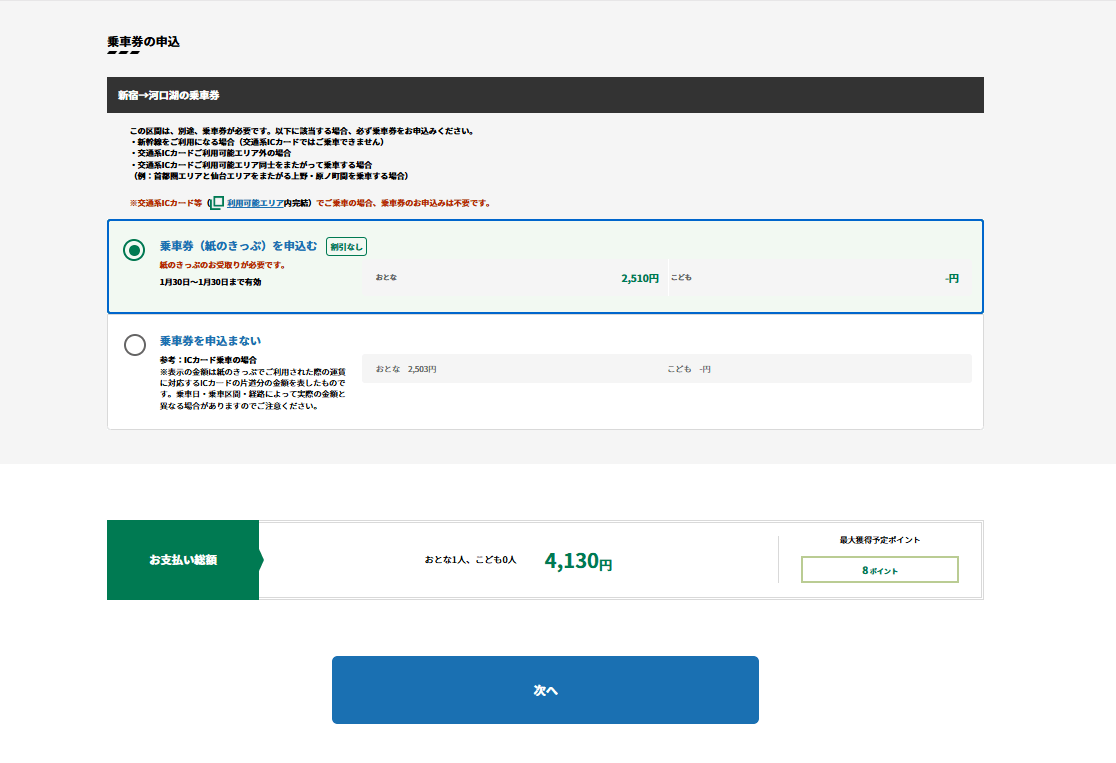Select the 乗車券（紙のきっぷ）を申込む radio button
Screen dimensions: 1116x763
134,250
